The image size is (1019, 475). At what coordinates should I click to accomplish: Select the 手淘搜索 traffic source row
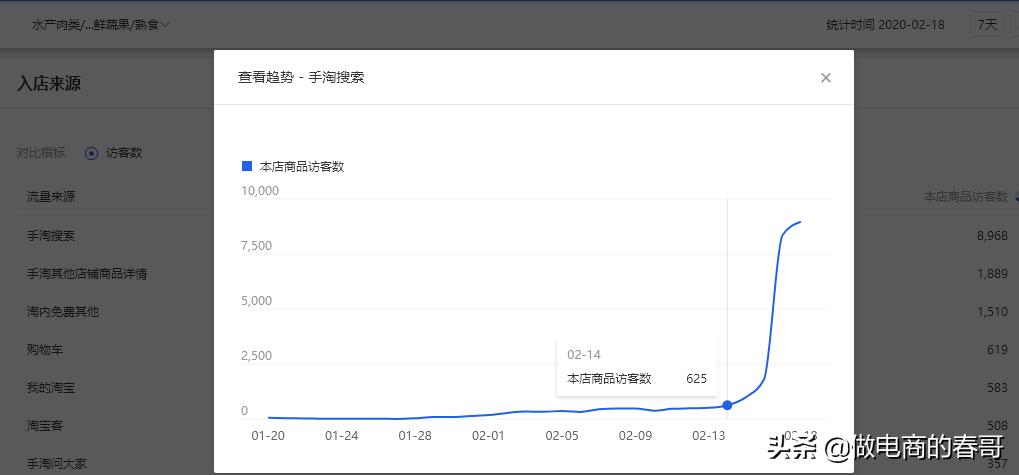51,236
